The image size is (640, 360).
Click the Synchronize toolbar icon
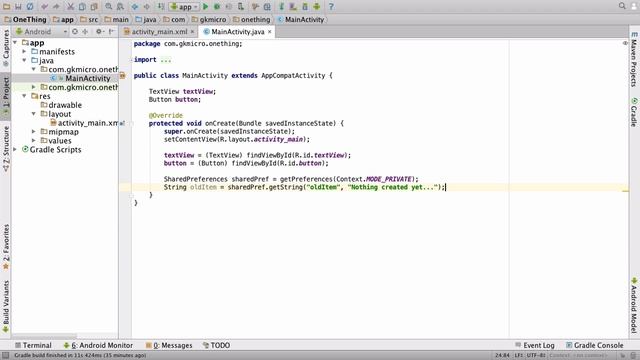click(x=30, y=7)
